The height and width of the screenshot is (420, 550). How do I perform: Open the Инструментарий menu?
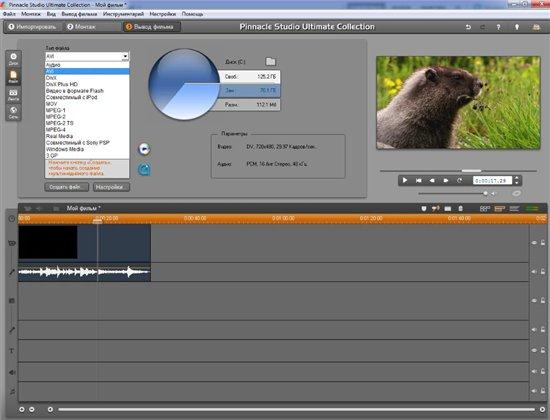pos(123,14)
